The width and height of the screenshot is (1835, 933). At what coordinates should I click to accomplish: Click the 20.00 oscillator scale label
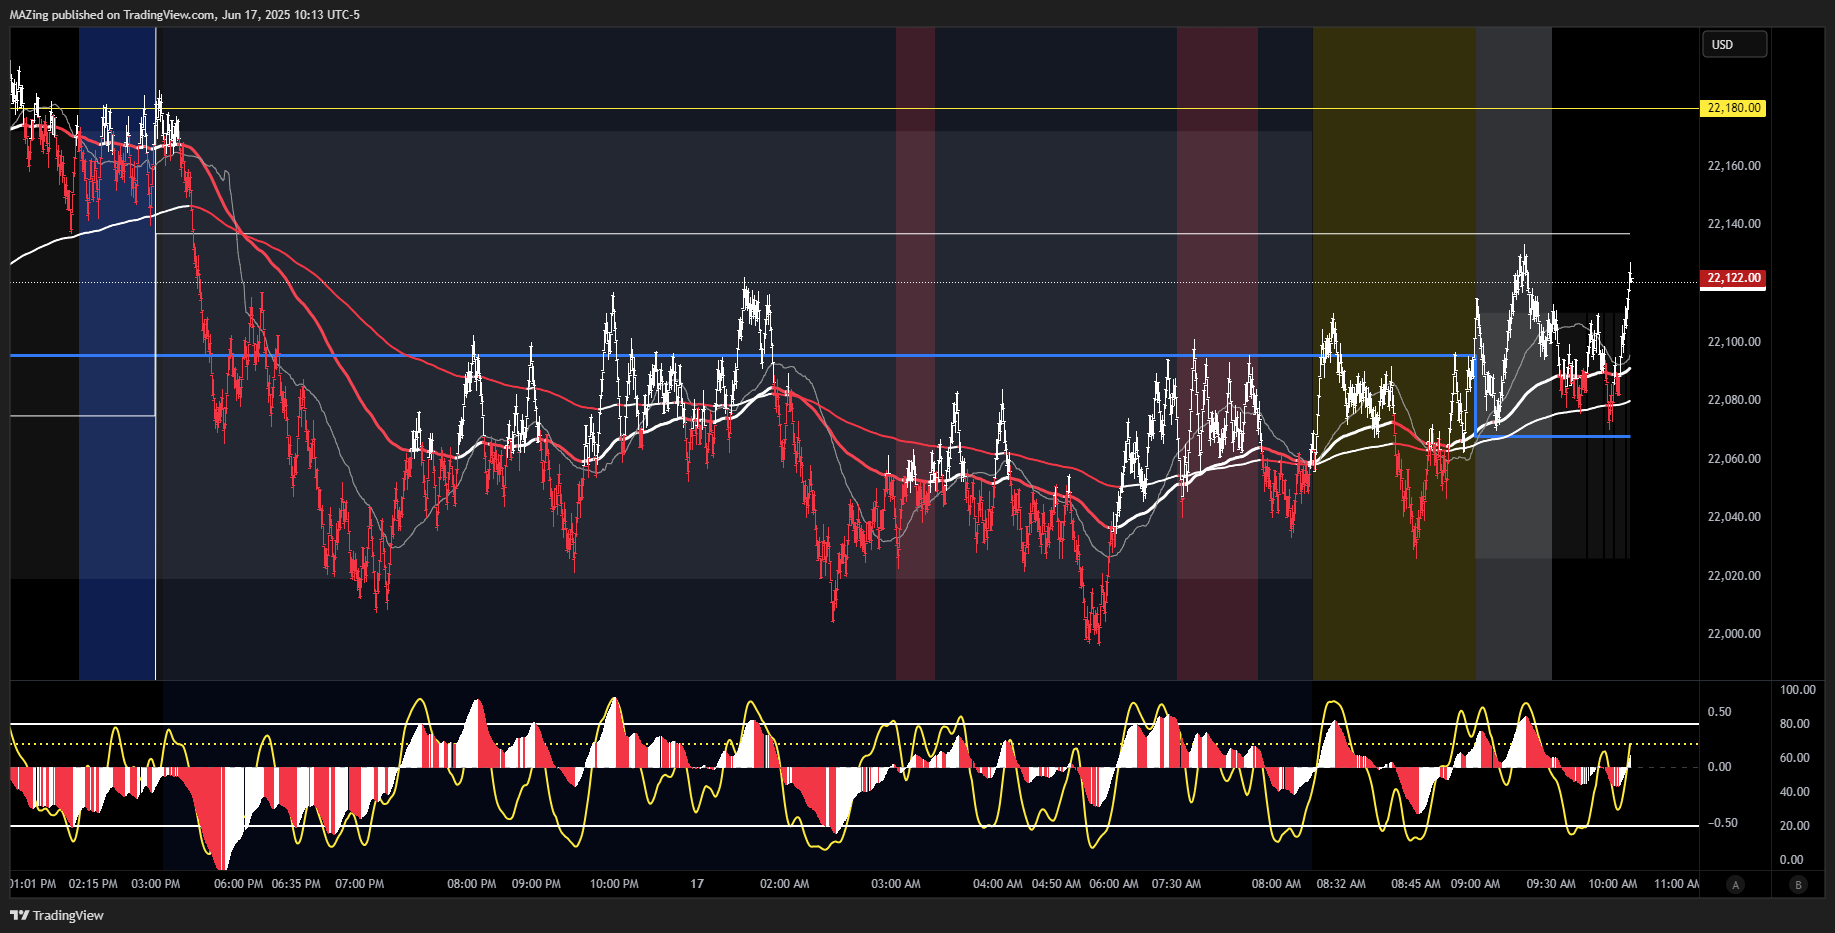coord(1794,826)
